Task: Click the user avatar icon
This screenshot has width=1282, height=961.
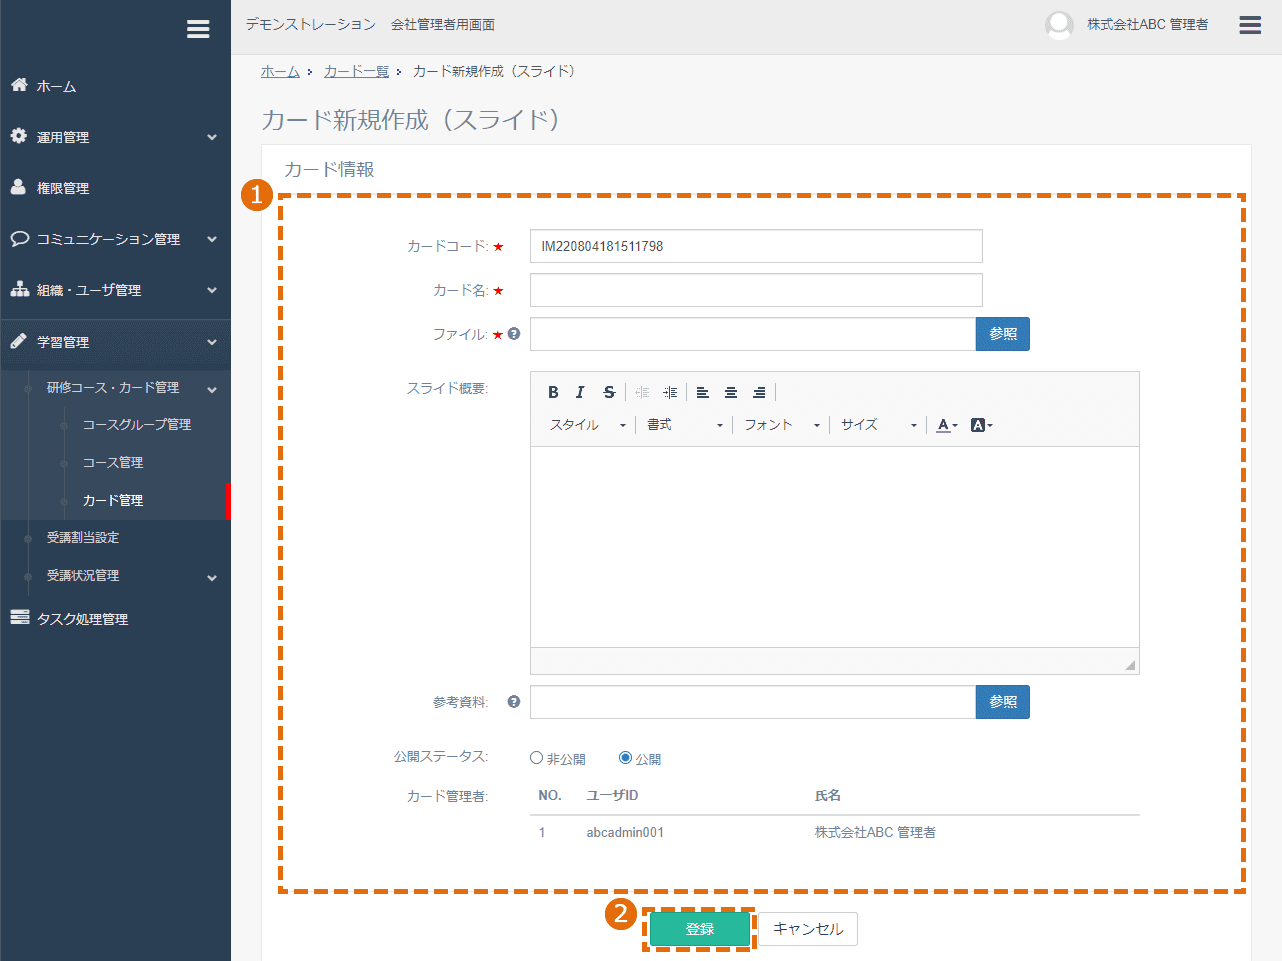Action: coord(1059,25)
